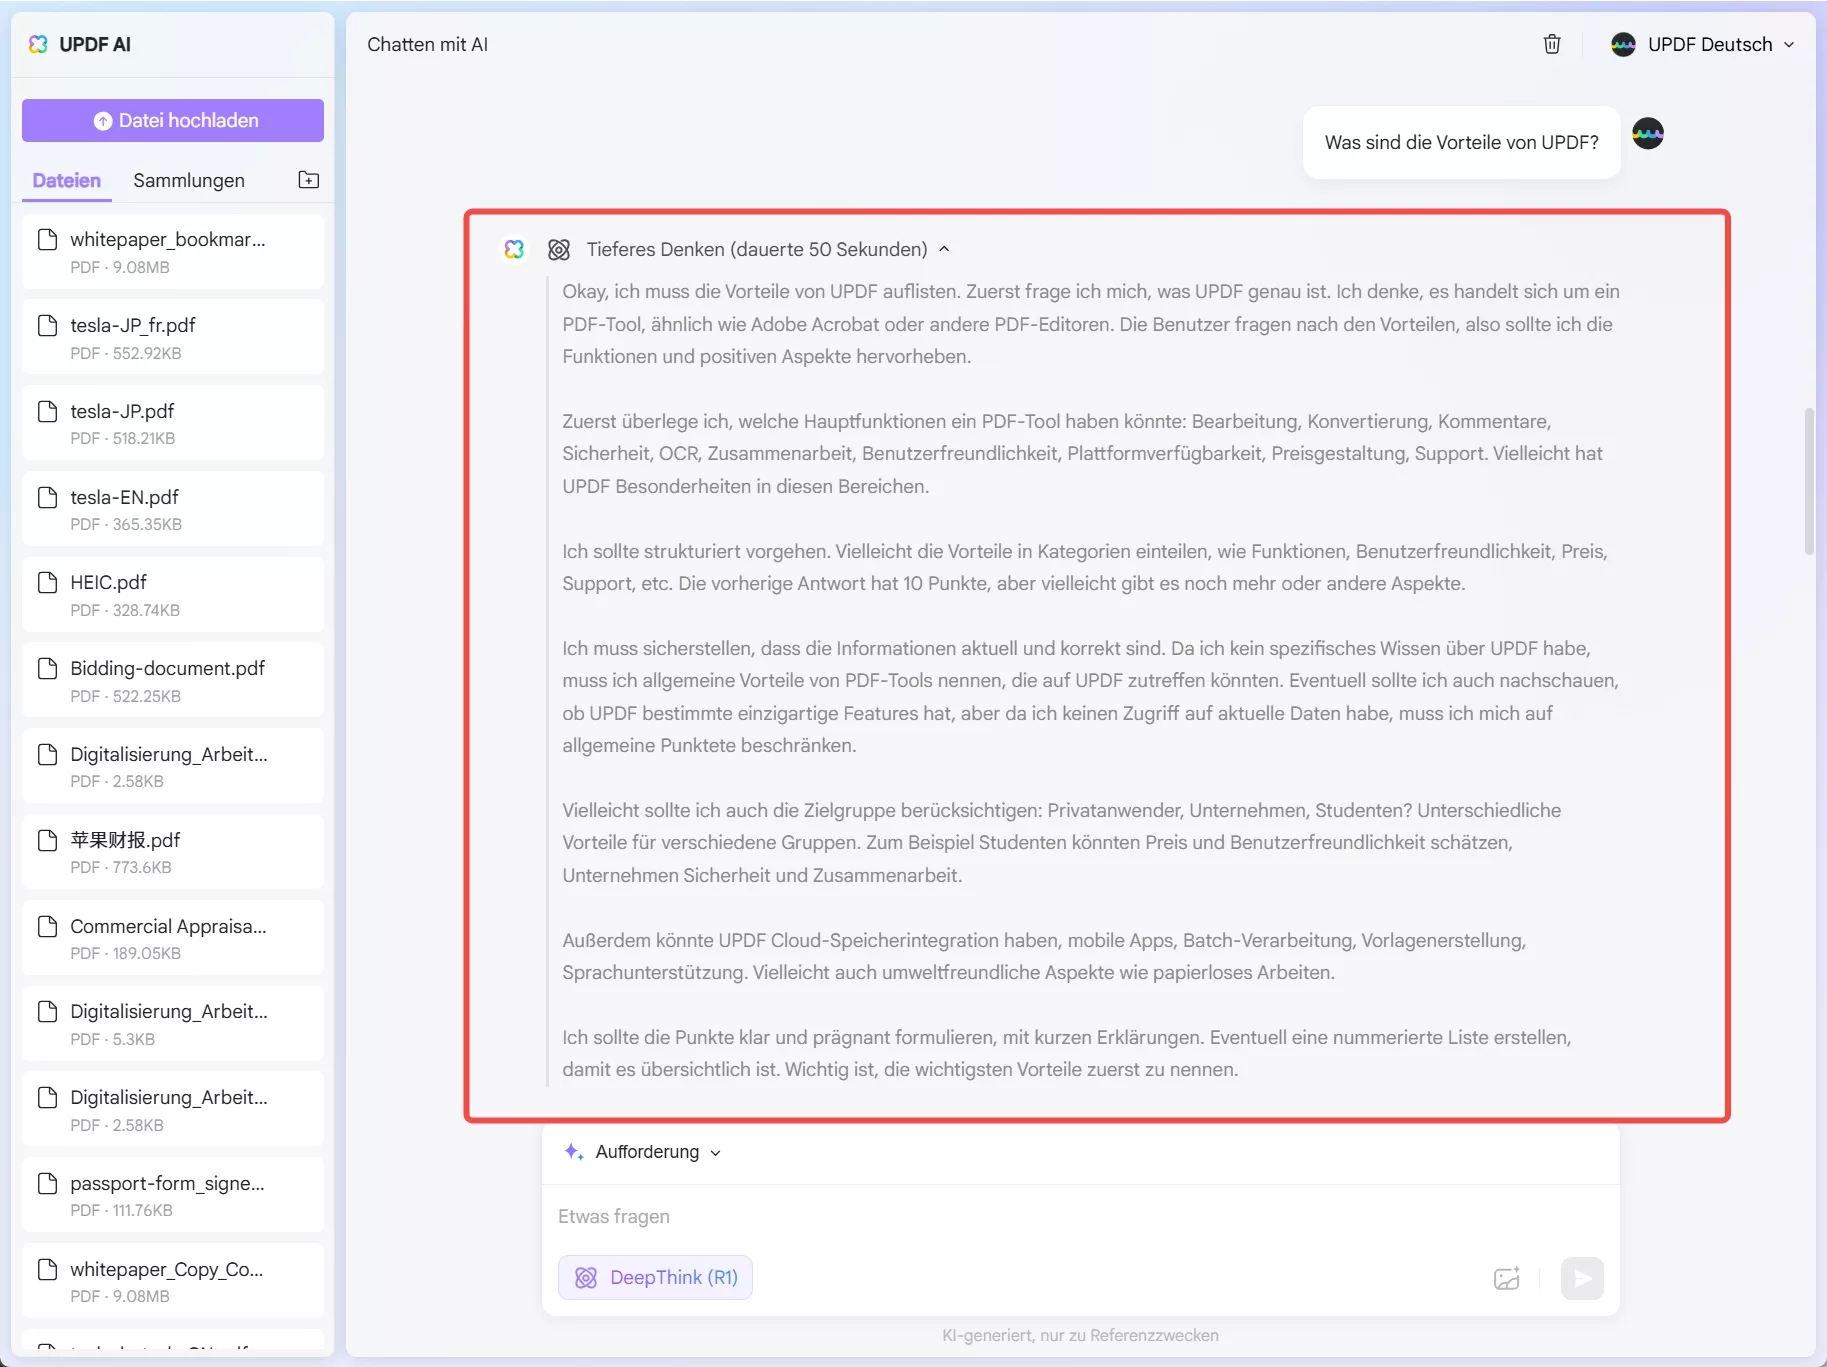
Task: Click the Datei hochladen button
Action: 172,120
